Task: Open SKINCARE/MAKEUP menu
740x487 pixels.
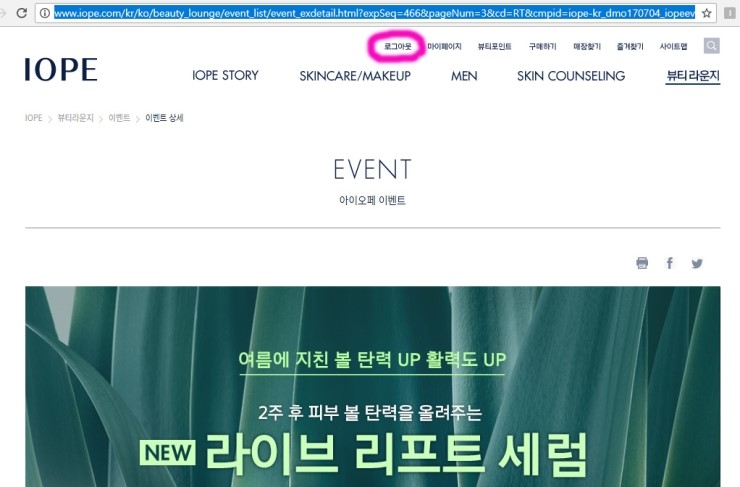Action: point(355,76)
